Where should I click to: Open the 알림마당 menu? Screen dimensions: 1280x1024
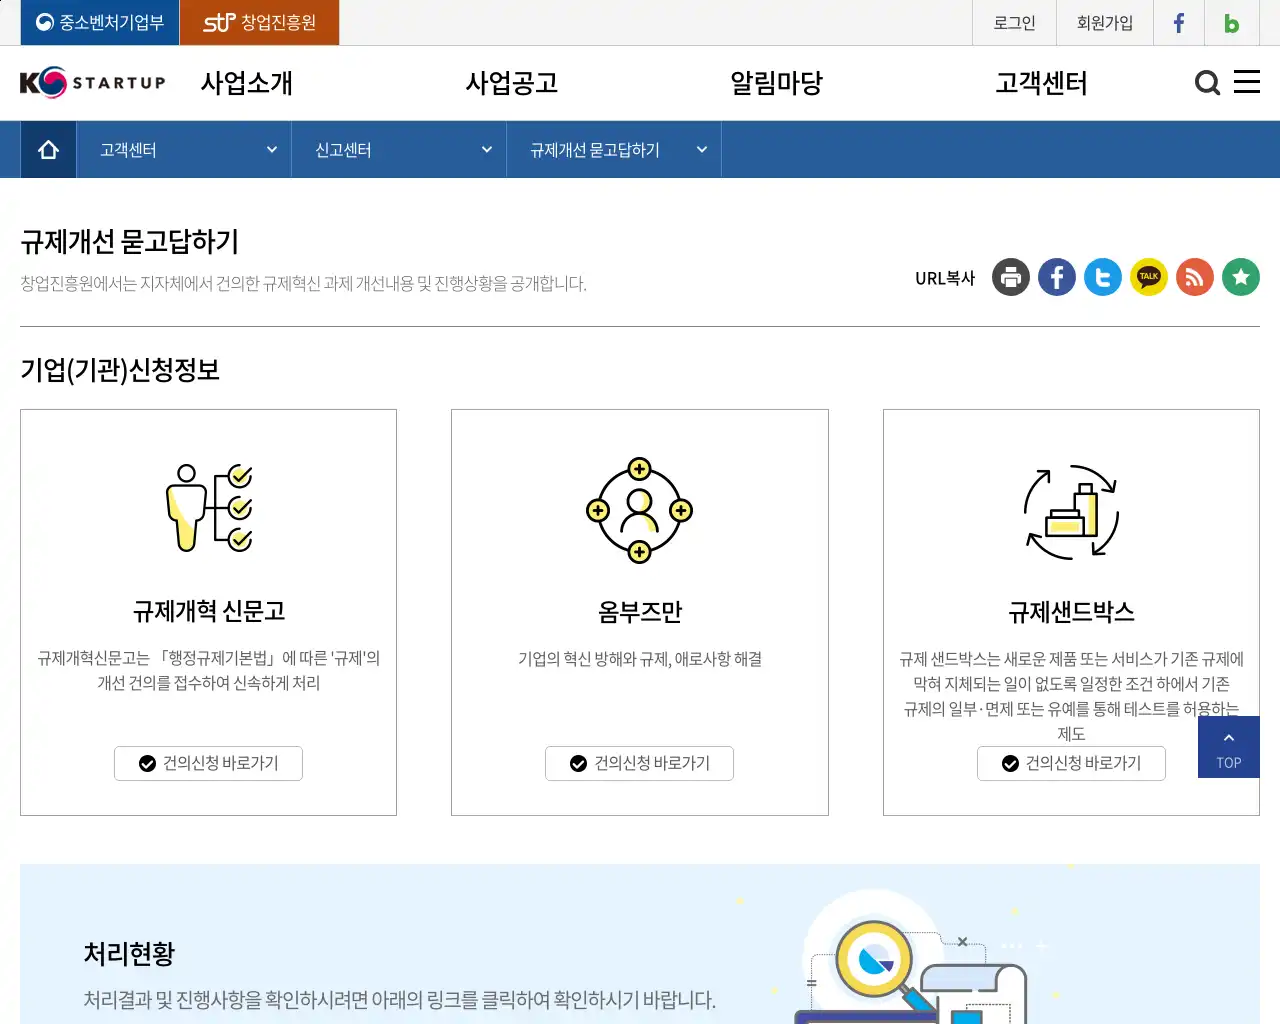(776, 83)
